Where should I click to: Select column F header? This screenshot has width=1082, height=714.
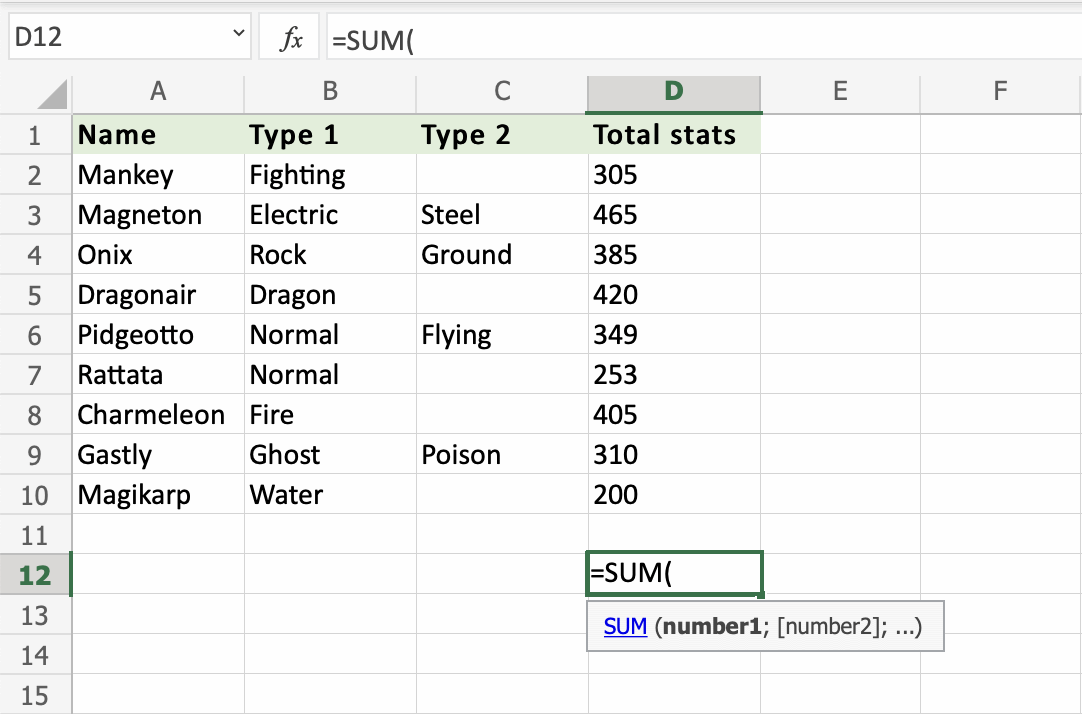pos(1000,92)
